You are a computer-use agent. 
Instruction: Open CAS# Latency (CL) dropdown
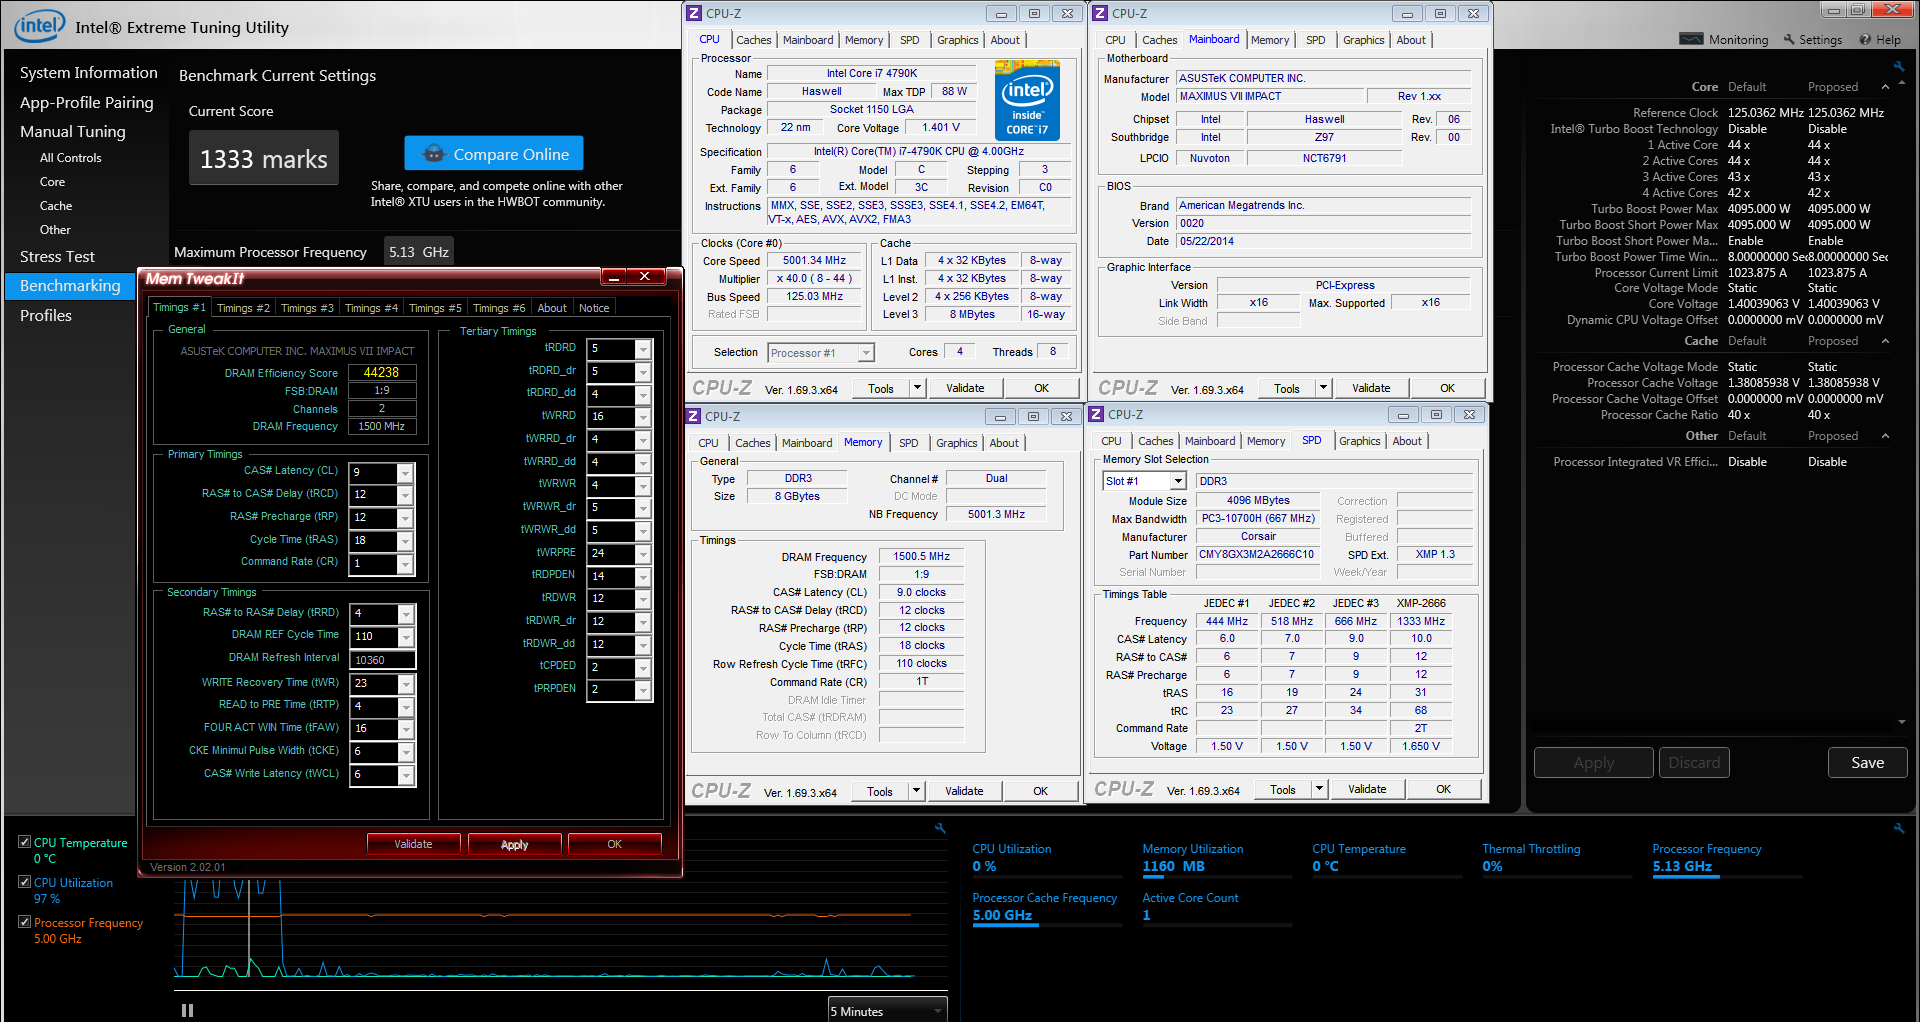(405, 472)
